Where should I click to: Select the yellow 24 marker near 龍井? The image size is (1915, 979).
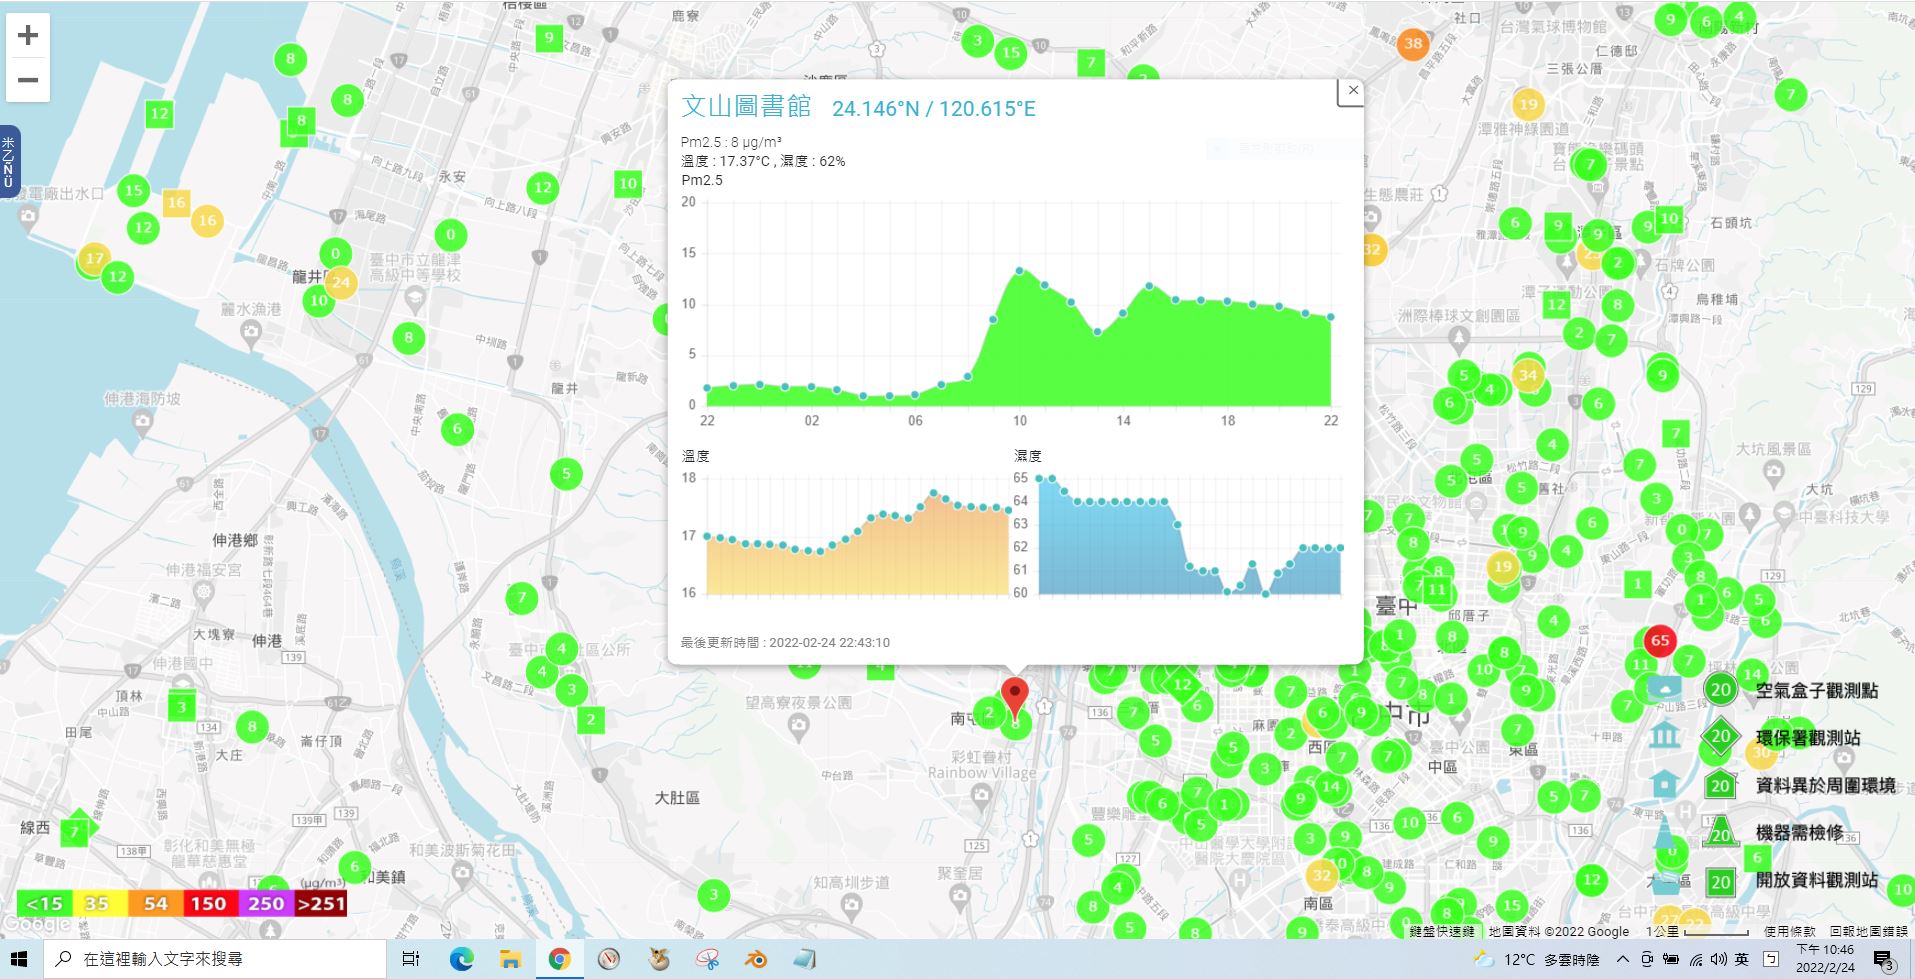point(340,282)
